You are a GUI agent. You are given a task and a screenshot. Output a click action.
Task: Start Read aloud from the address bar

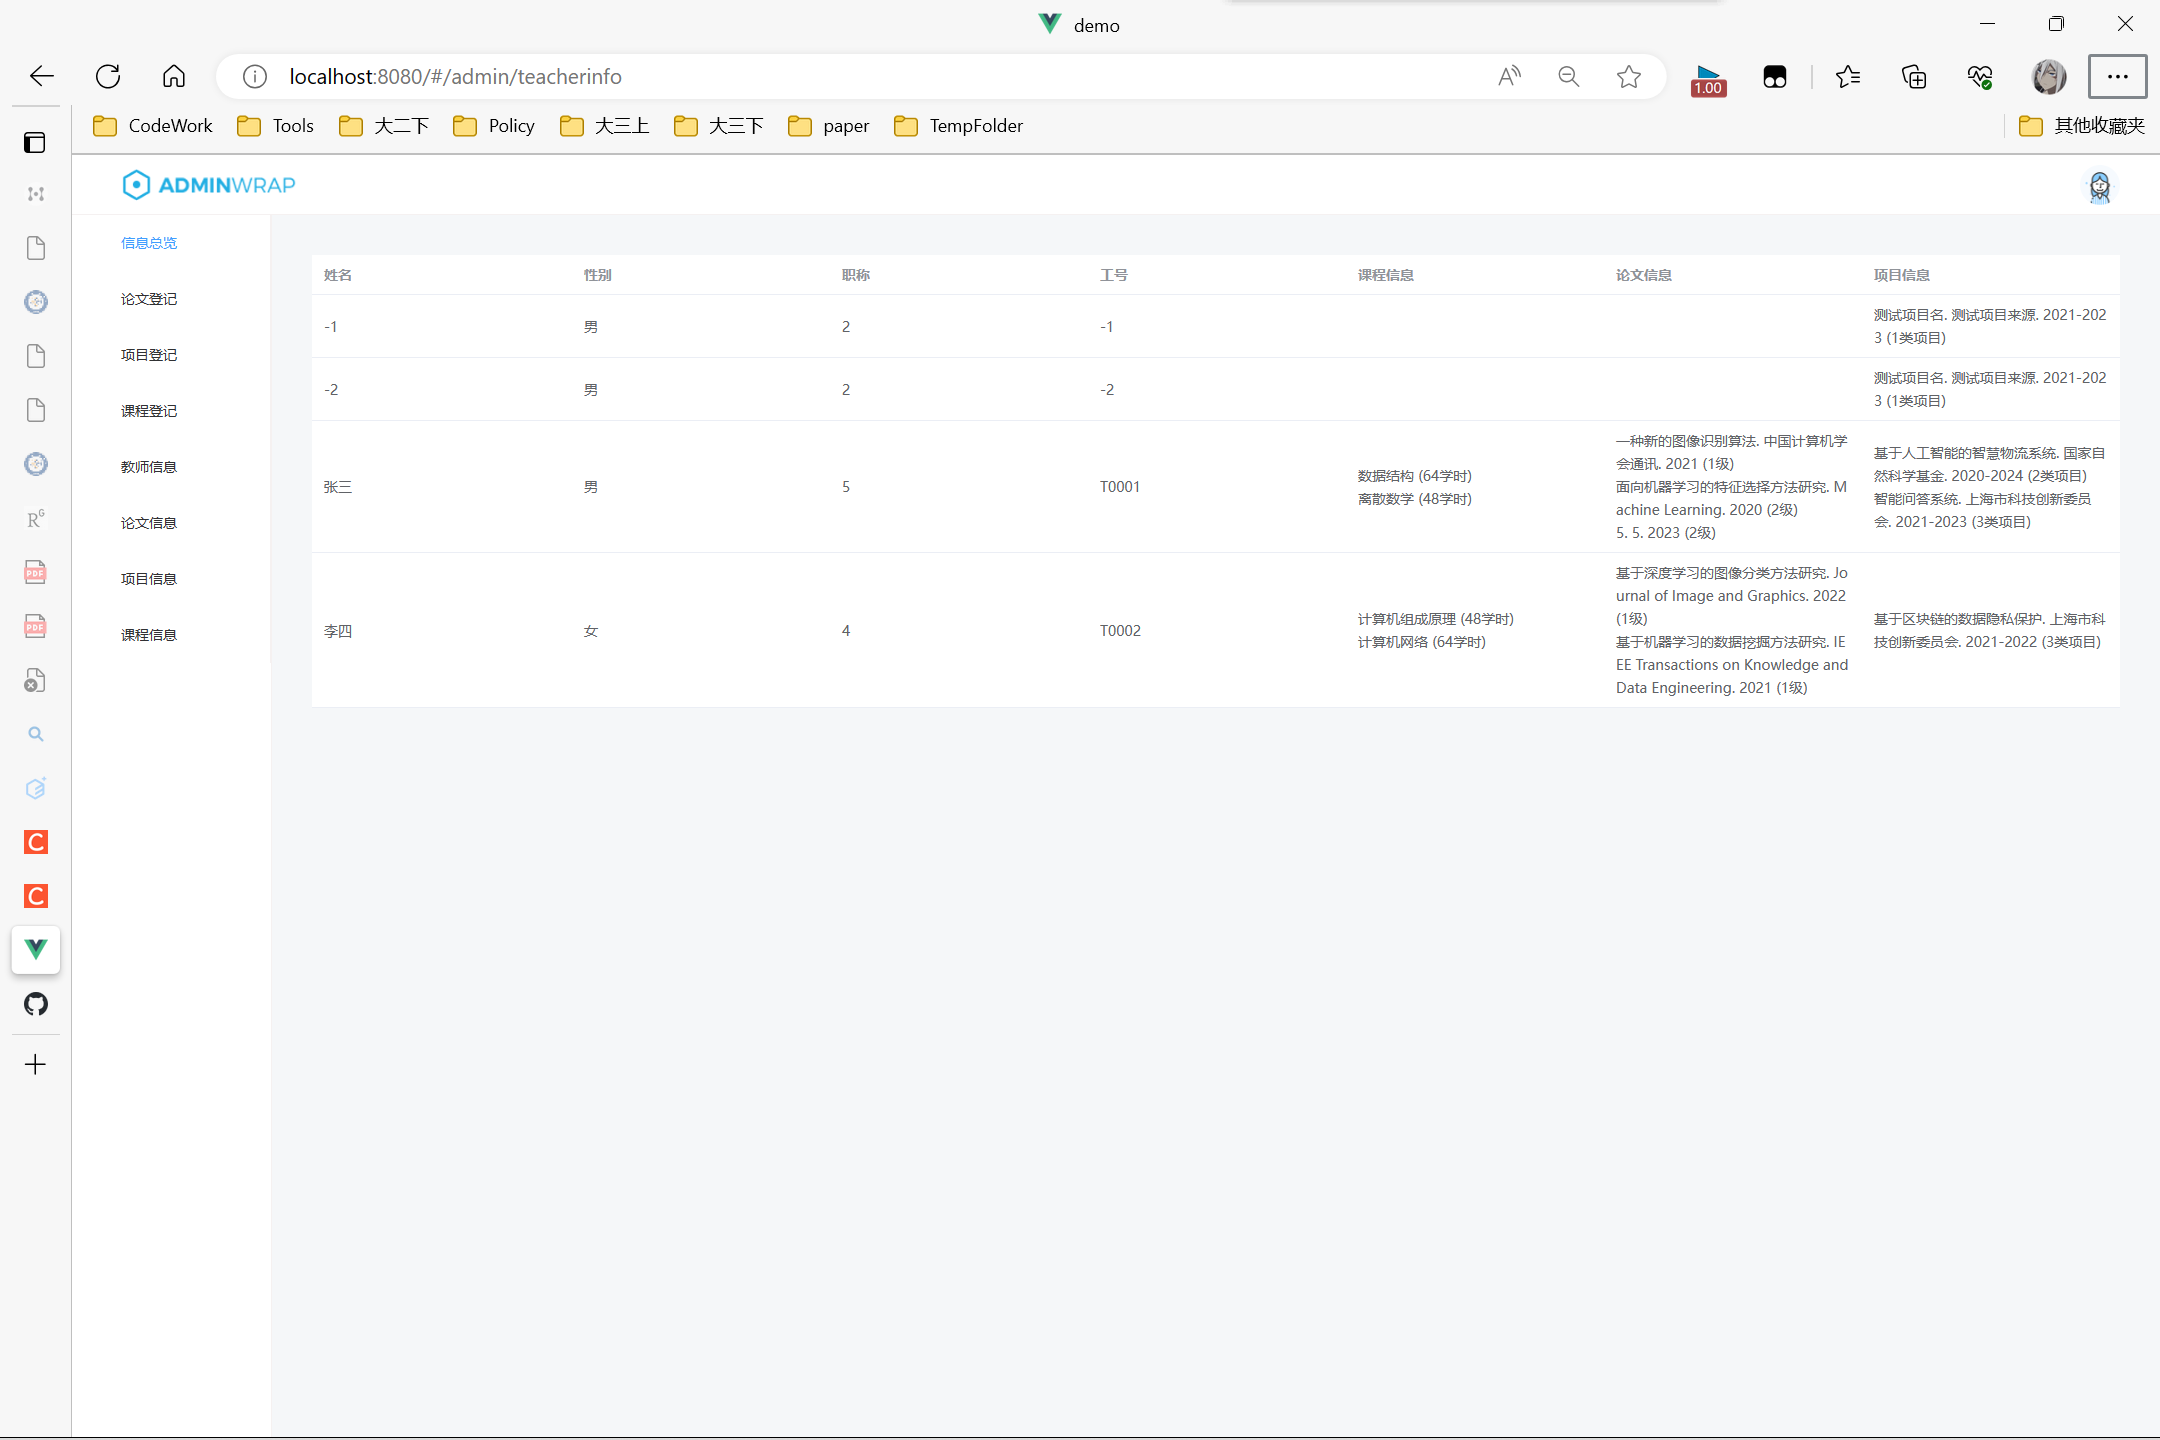1510,76
